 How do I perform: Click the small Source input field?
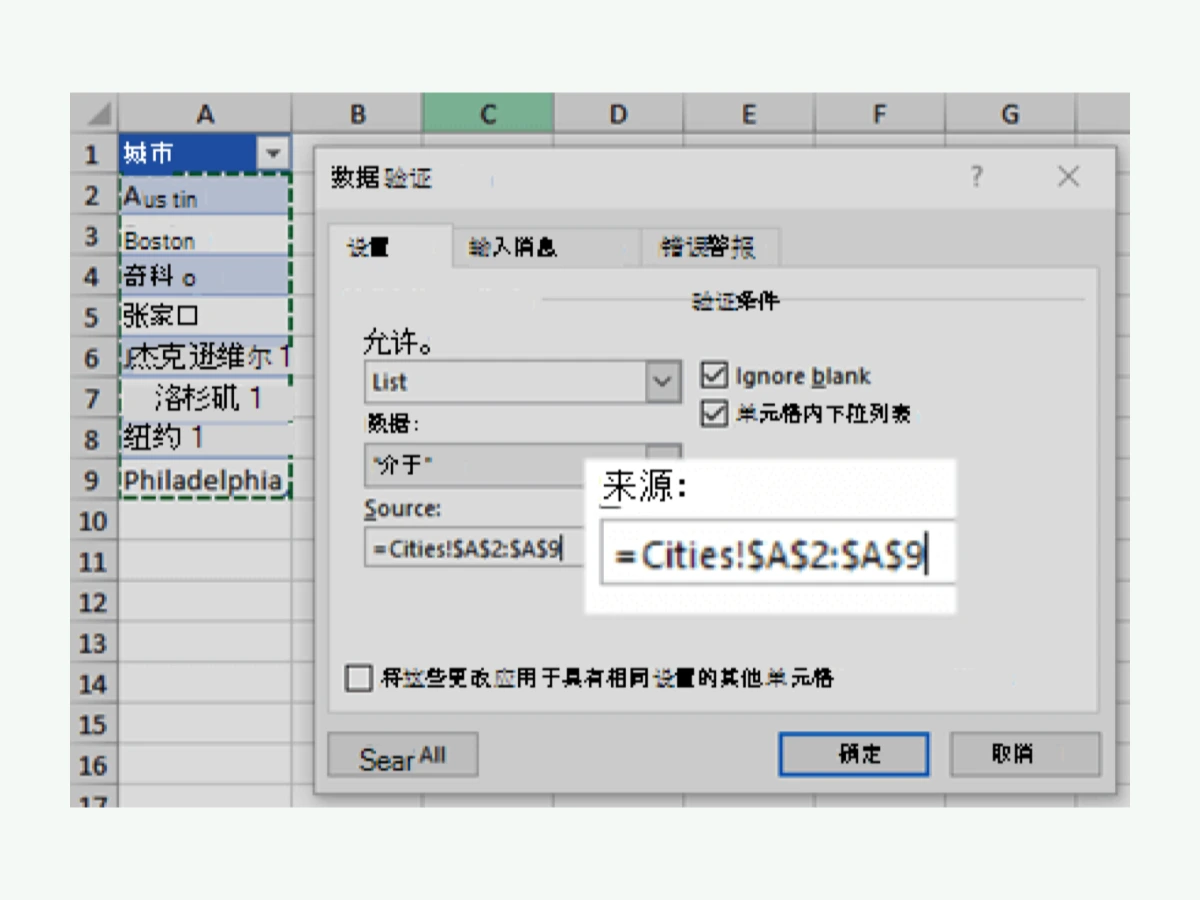click(x=474, y=547)
